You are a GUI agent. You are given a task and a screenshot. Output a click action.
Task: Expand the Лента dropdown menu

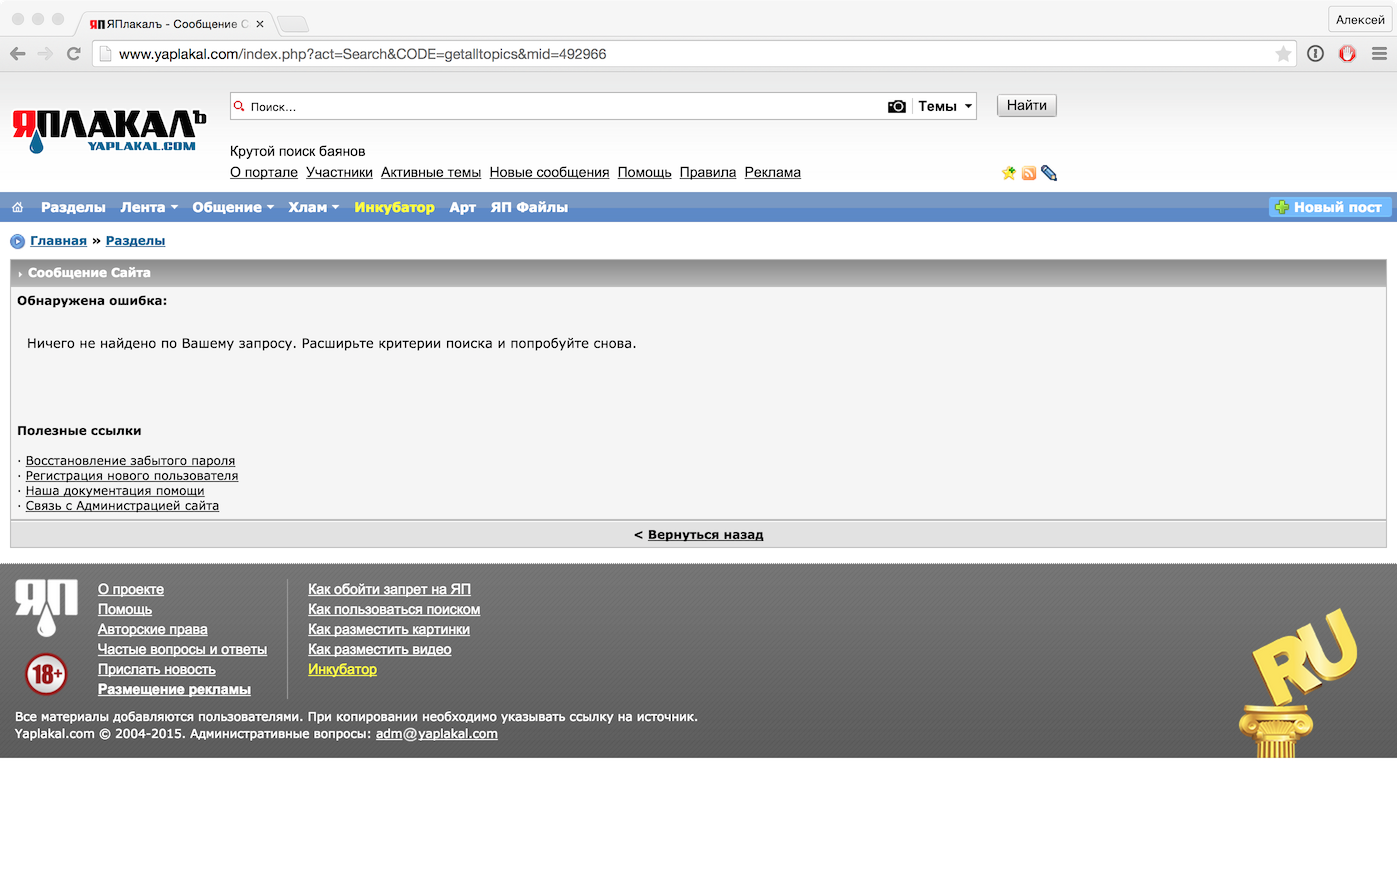pyautogui.click(x=148, y=207)
